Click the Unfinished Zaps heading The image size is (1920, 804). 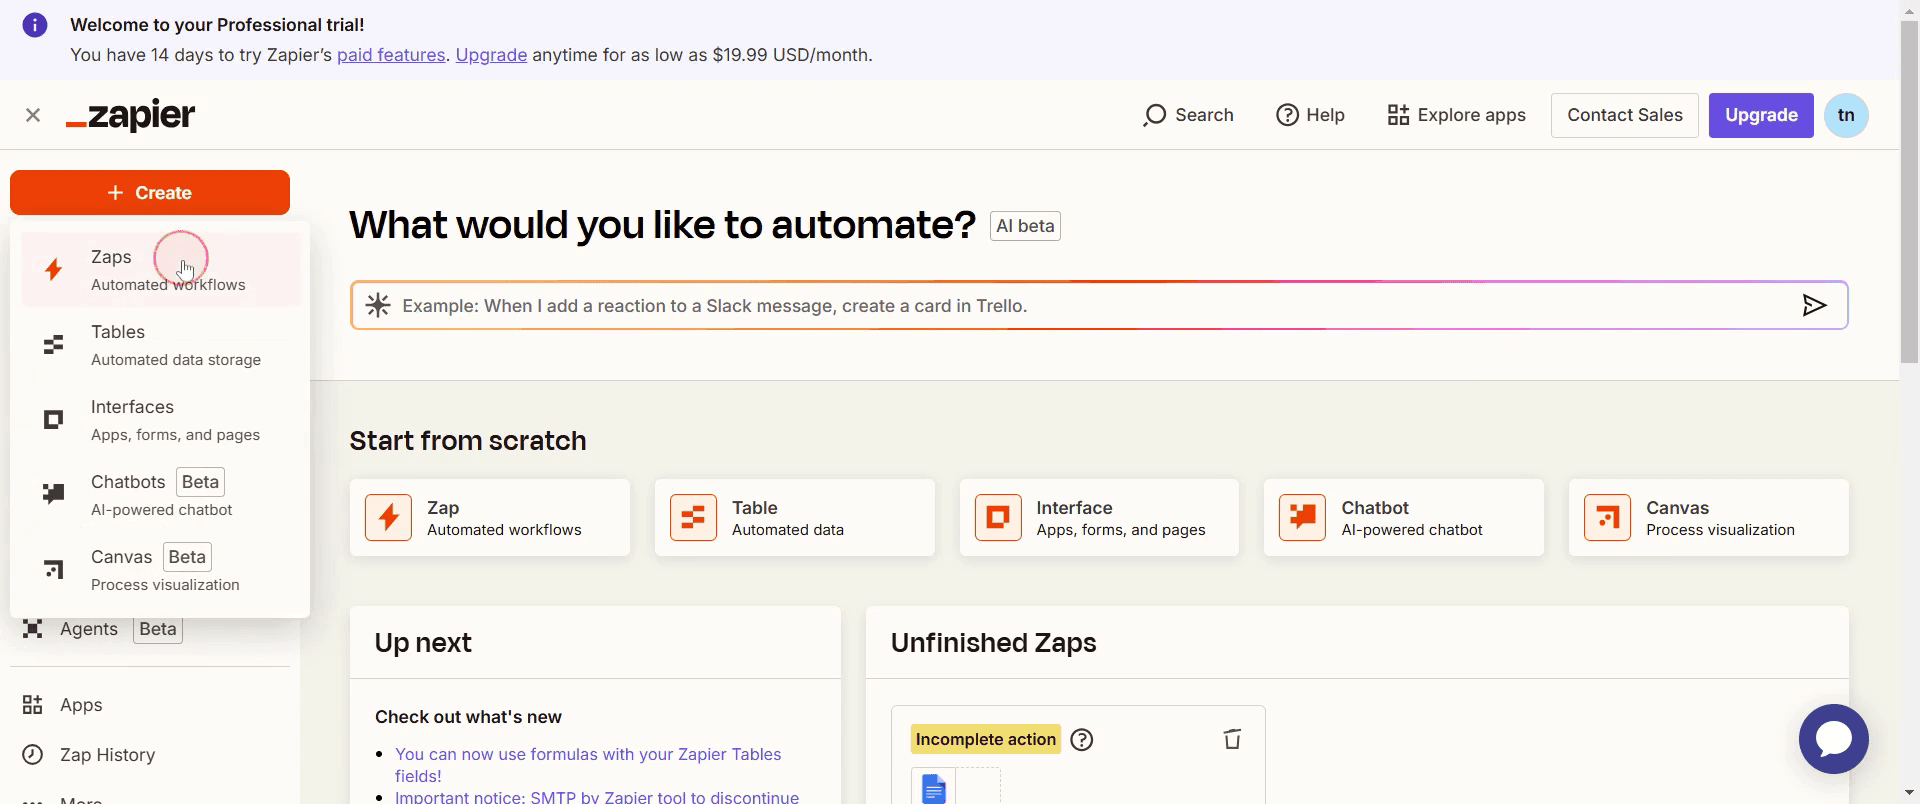(x=994, y=643)
